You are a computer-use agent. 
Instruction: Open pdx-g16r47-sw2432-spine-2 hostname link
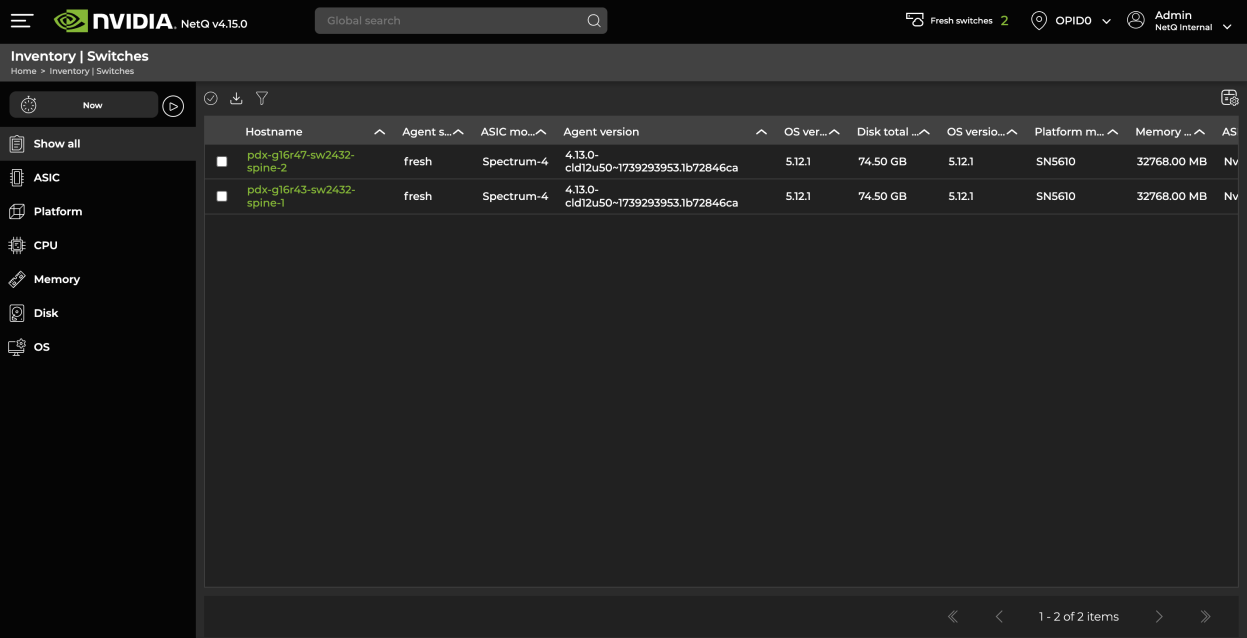coord(301,161)
